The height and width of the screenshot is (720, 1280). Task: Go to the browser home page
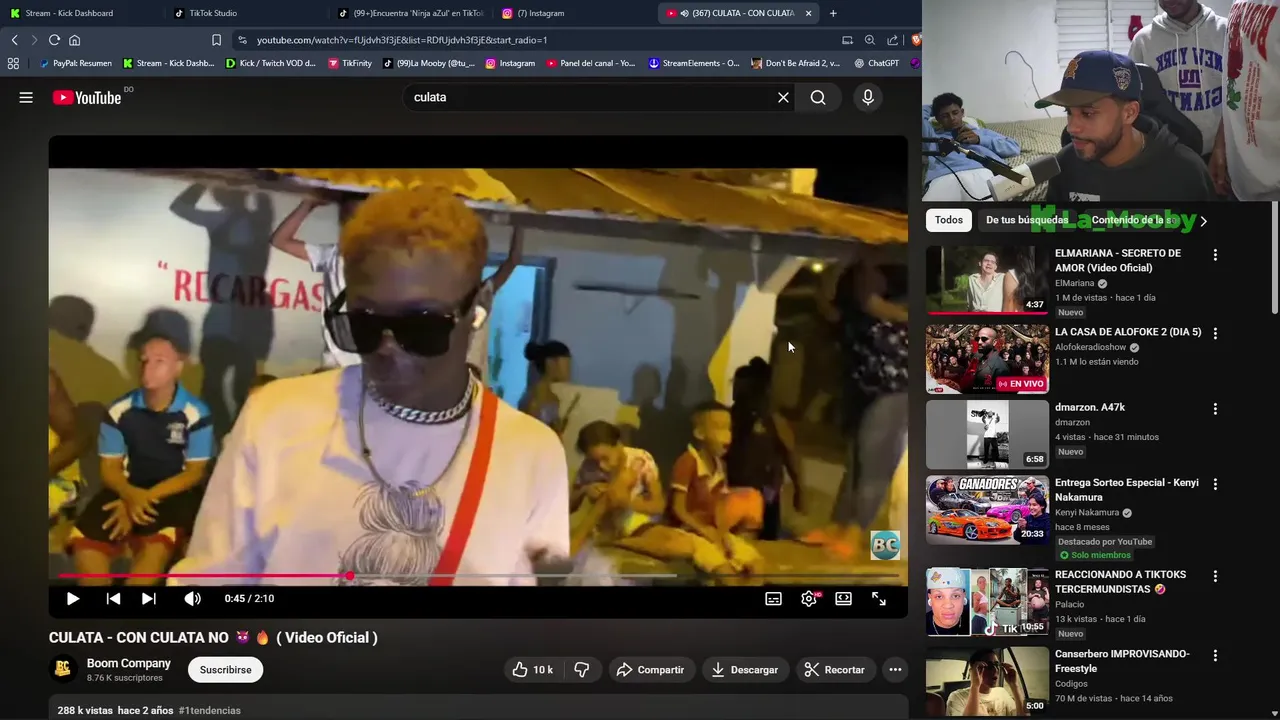[74, 40]
